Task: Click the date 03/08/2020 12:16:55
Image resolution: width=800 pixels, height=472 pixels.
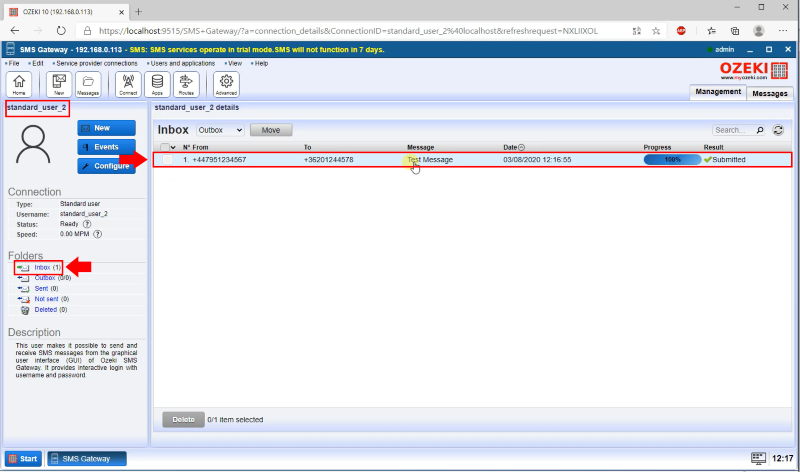Action: (537, 160)
